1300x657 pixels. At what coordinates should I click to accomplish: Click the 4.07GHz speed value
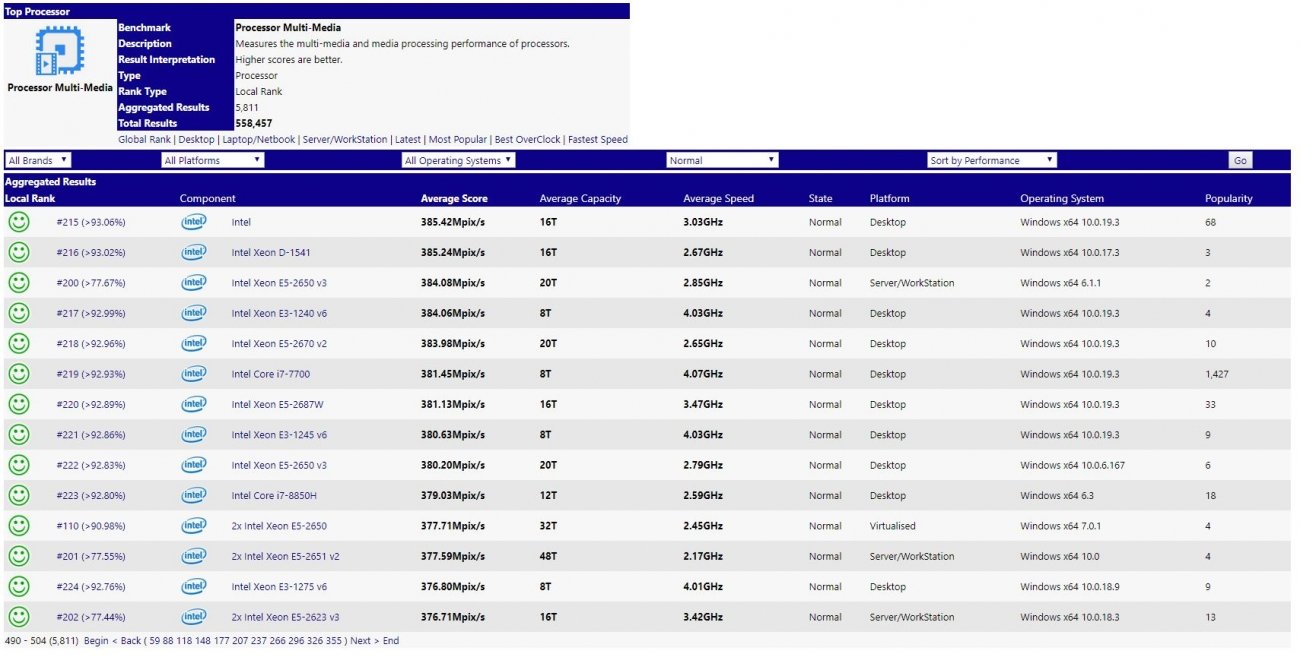703,374
